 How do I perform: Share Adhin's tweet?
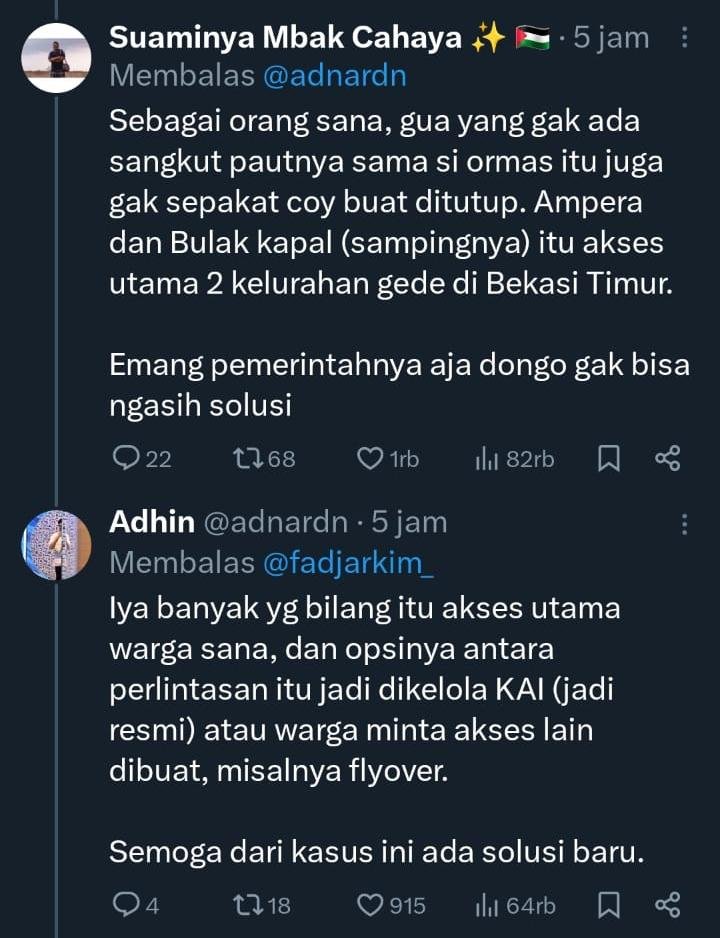coord(667,905)
